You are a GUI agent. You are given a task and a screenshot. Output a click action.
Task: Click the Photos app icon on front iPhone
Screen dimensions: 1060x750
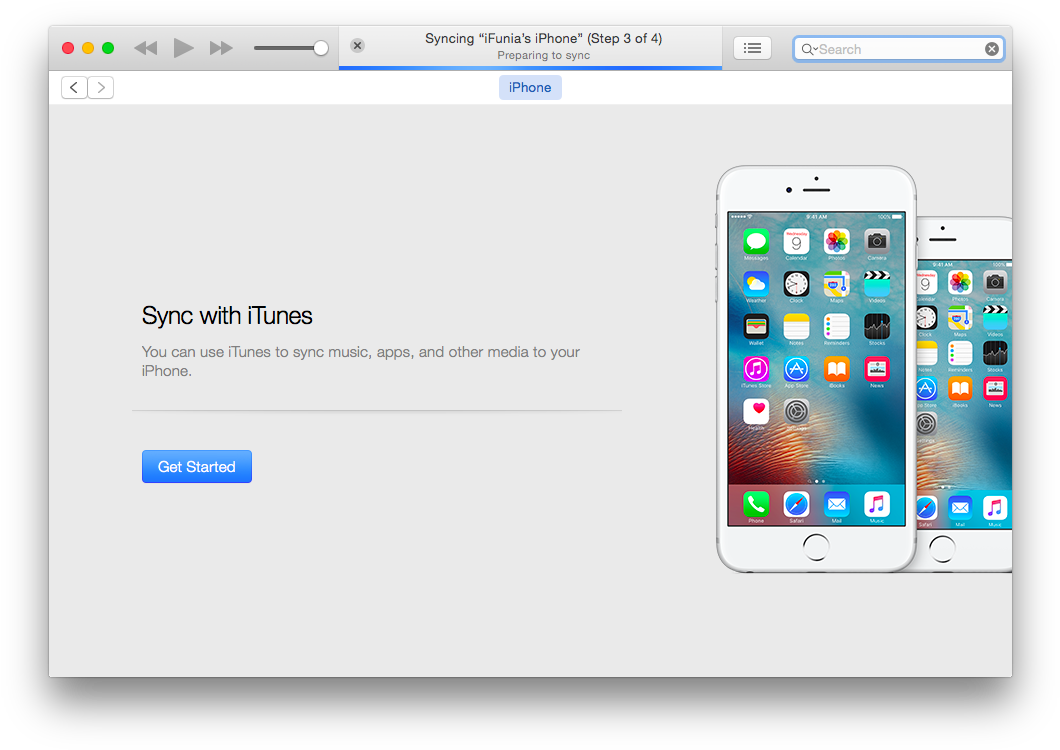836,241
